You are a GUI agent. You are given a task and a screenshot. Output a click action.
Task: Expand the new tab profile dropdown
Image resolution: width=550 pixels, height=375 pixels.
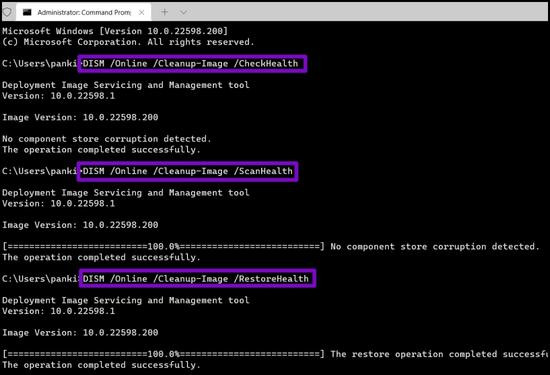tap(183, 12)
